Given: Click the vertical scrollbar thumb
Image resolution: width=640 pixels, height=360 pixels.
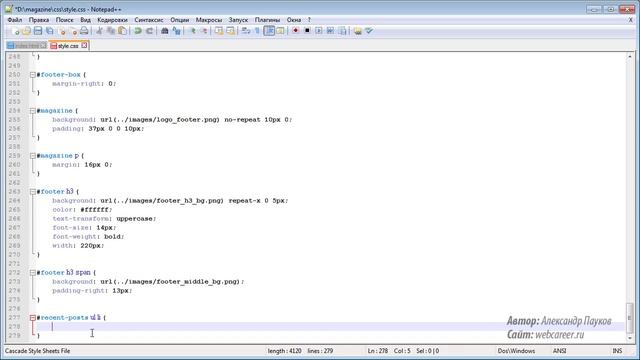Looking at the screenshot, I should coord(629,317).
